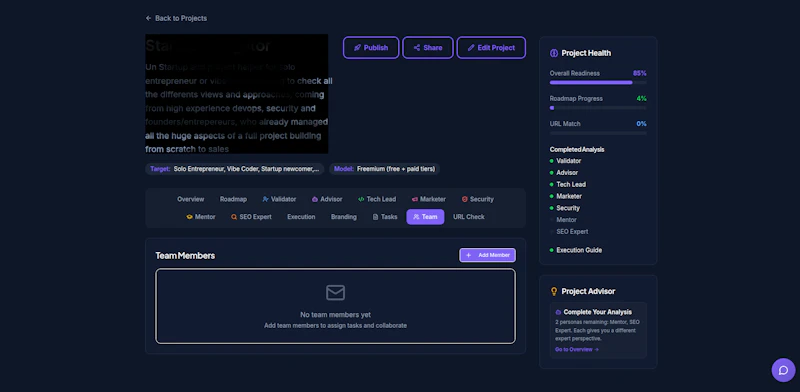800x392 pixels.
Task: Click Tech Lead in Completed Analysis
Action: (x=571, y=184)
